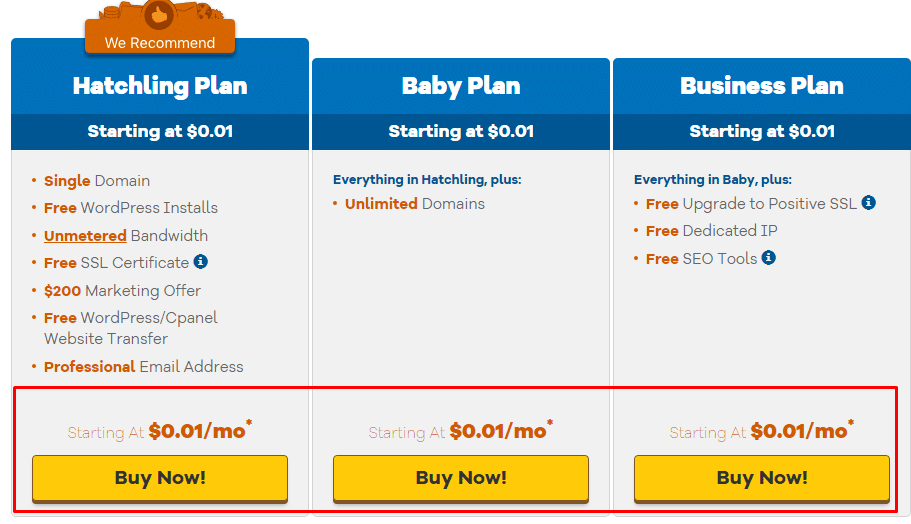Click info icon beside Free SEO Tools
Viewport: 911px width, 524px height.
[768, 258]
